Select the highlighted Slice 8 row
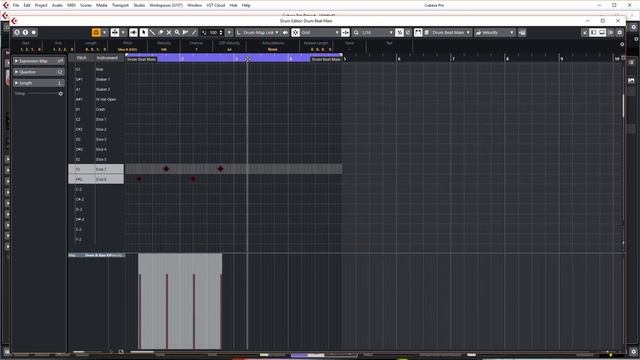640x360 pixels. [x=96, y=179]
